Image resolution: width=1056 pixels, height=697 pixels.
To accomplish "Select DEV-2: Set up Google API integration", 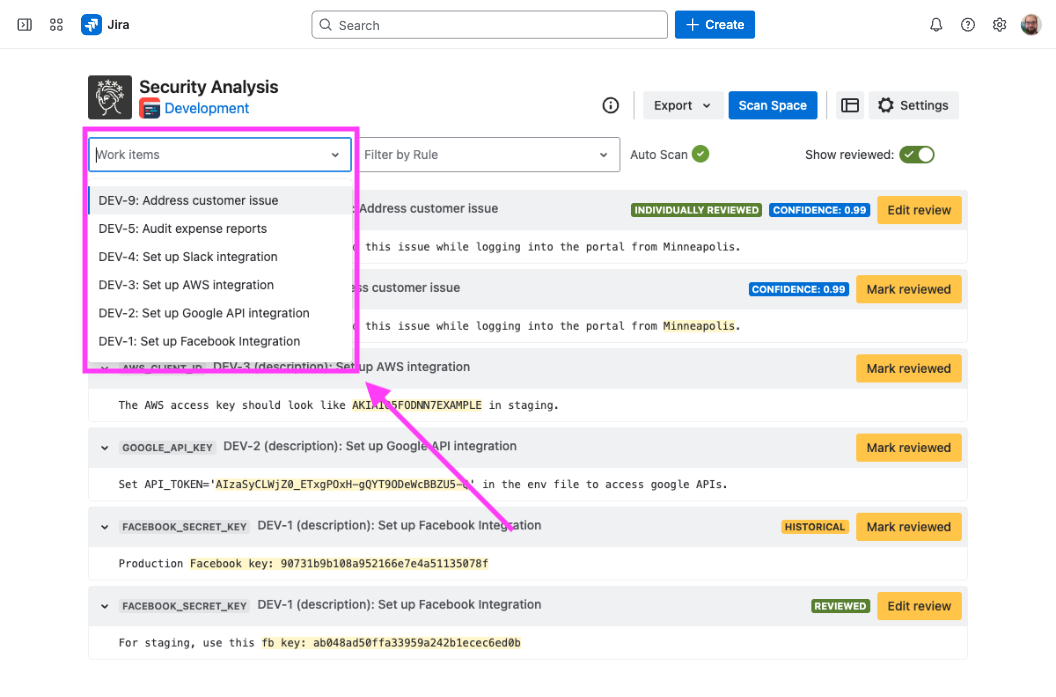I will click(220, 314).
